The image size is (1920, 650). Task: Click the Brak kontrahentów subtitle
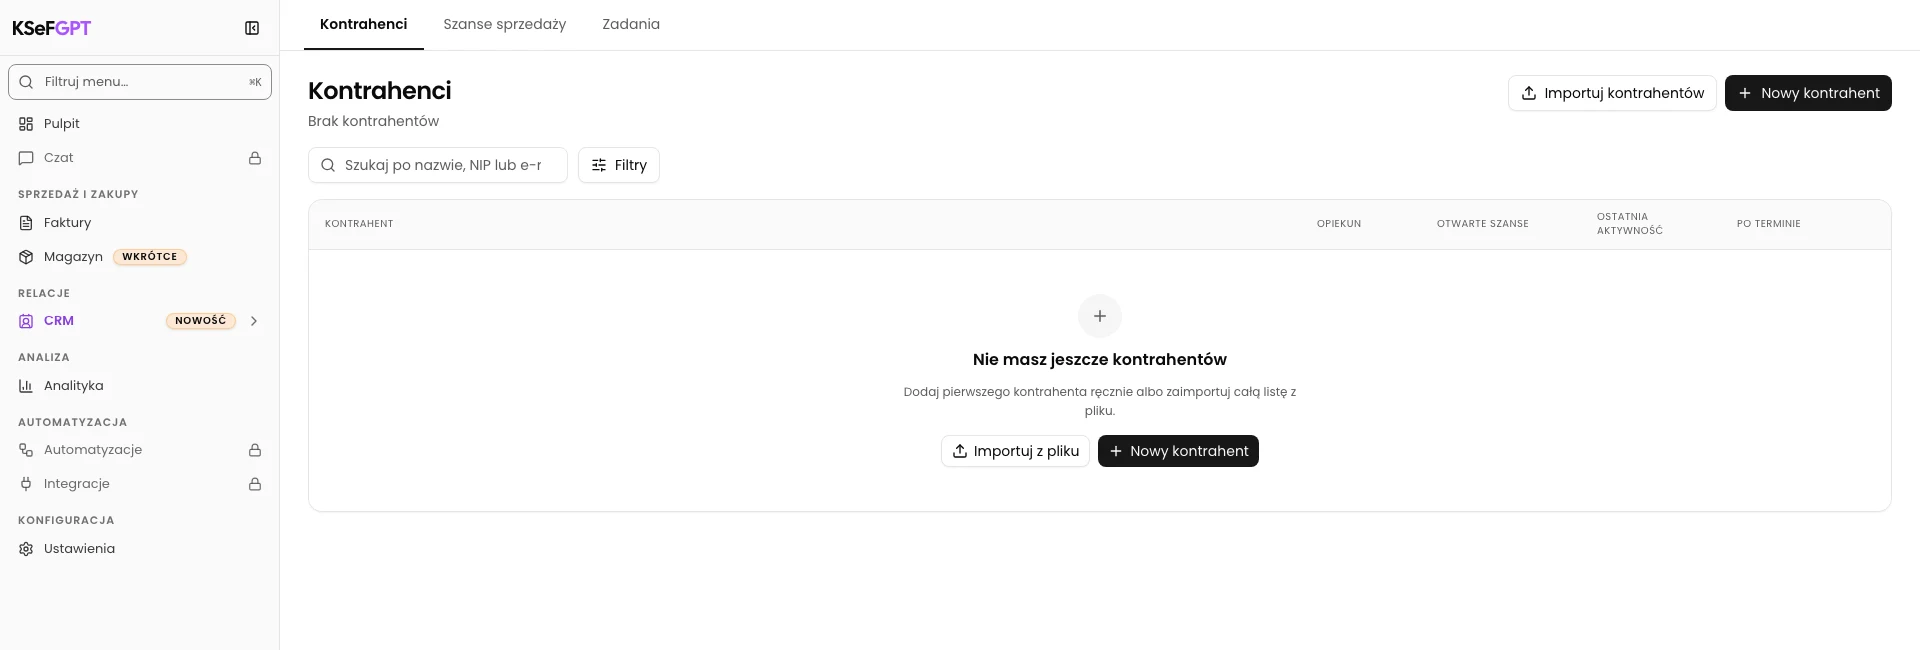(373, 121)
